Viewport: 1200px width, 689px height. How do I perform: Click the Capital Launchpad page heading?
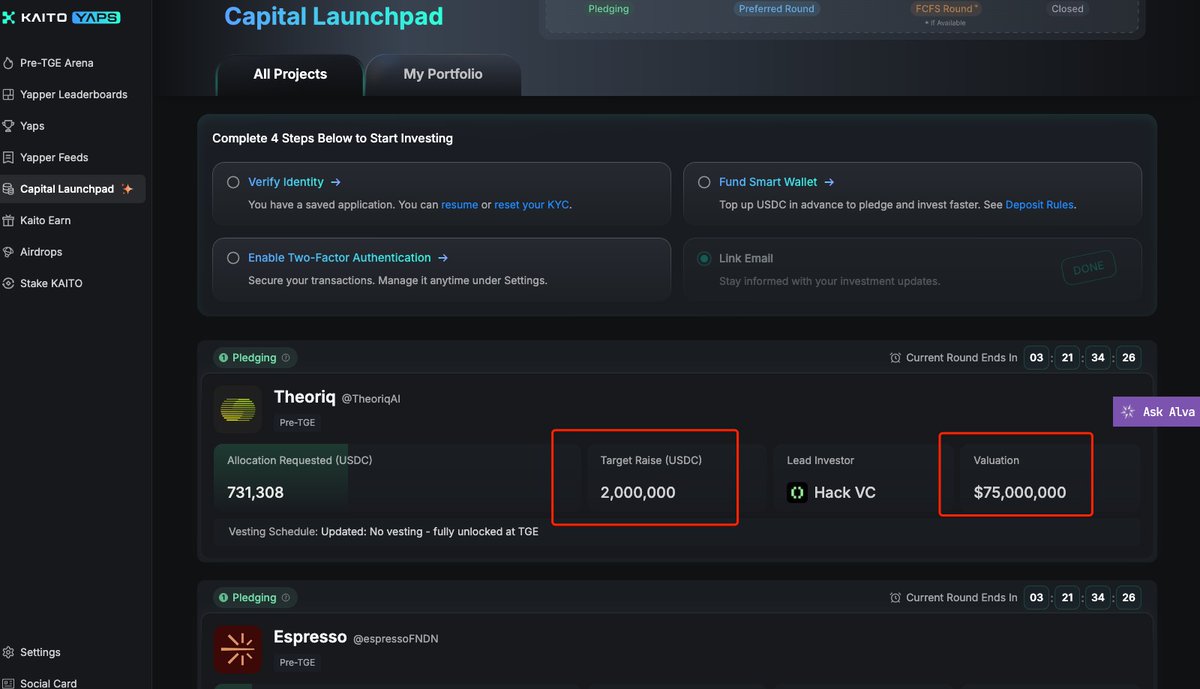click(x=333, y=17)
